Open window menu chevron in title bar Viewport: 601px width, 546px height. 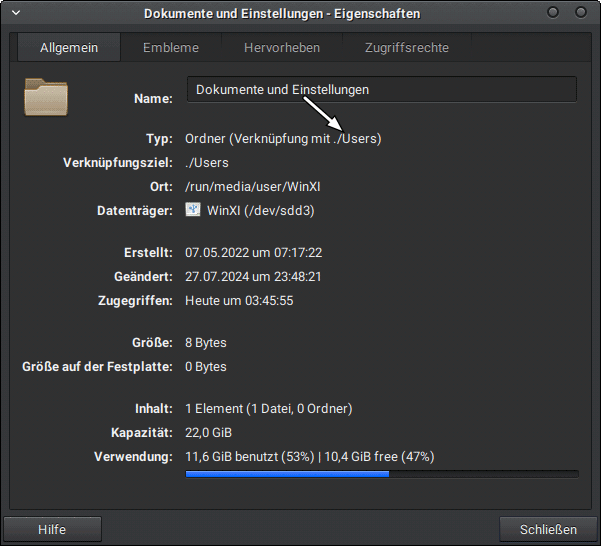pos(16,13)
